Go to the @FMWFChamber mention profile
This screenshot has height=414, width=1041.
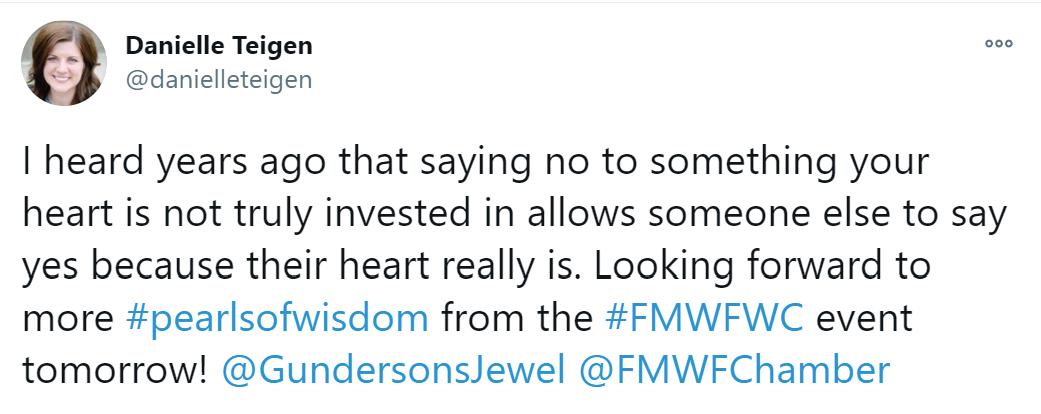734,371
